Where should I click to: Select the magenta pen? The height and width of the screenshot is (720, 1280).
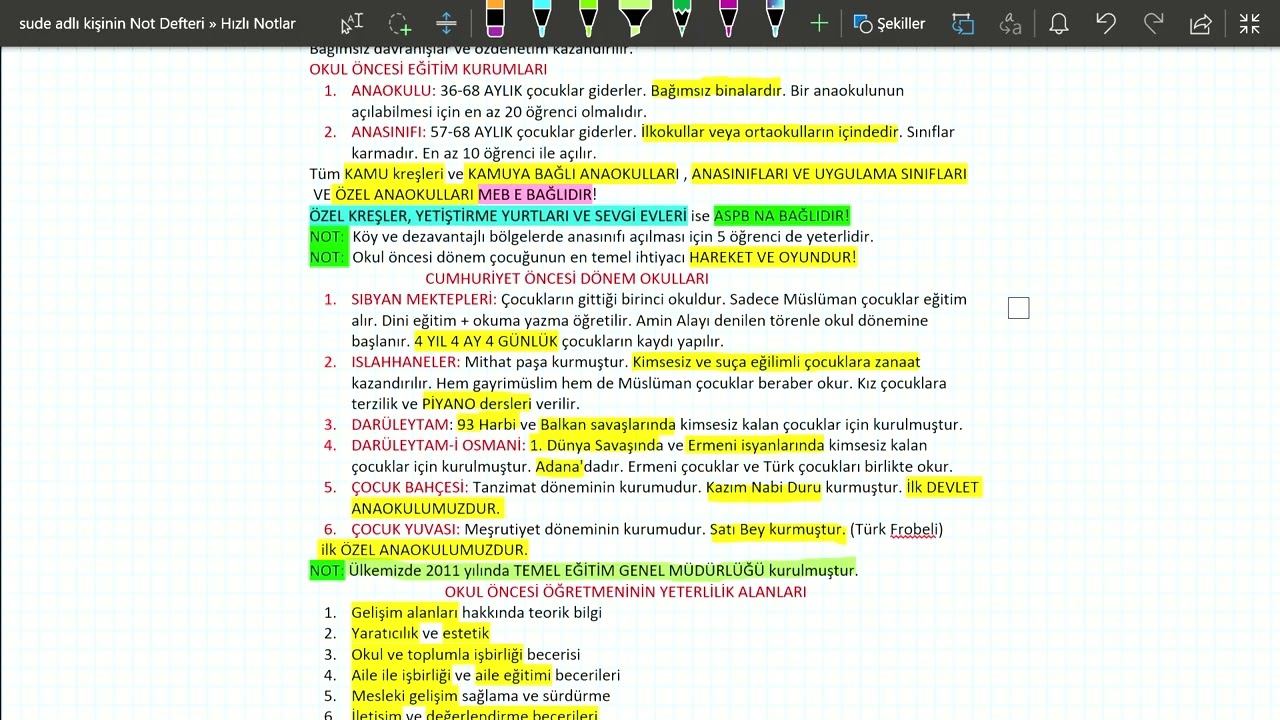[x=728, y=20]
